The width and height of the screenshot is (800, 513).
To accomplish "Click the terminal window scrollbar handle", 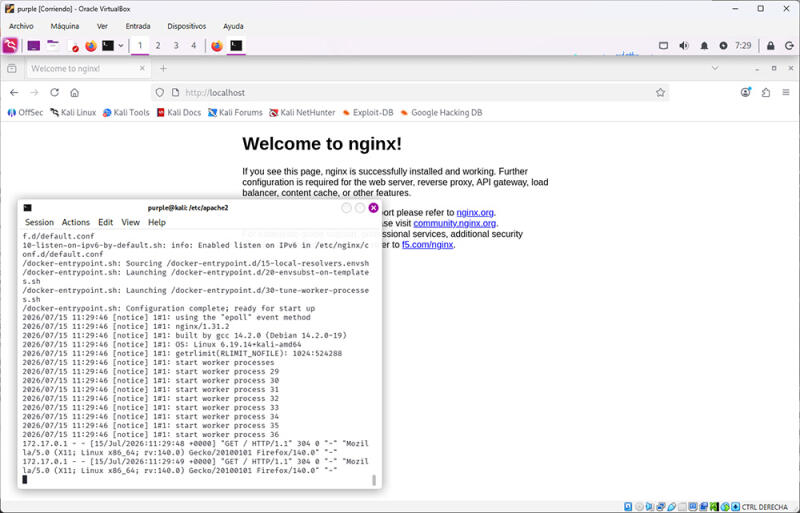I will pos(374,480).
